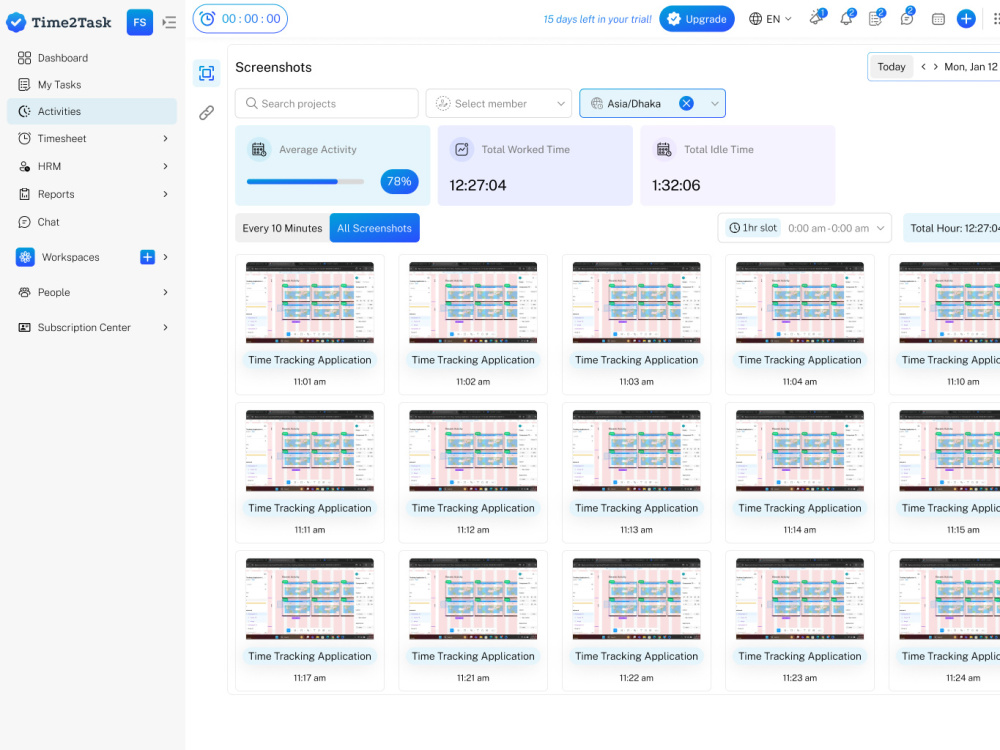Click the Screenshots page heading
1000x750 pixels.
click(274, 68)
